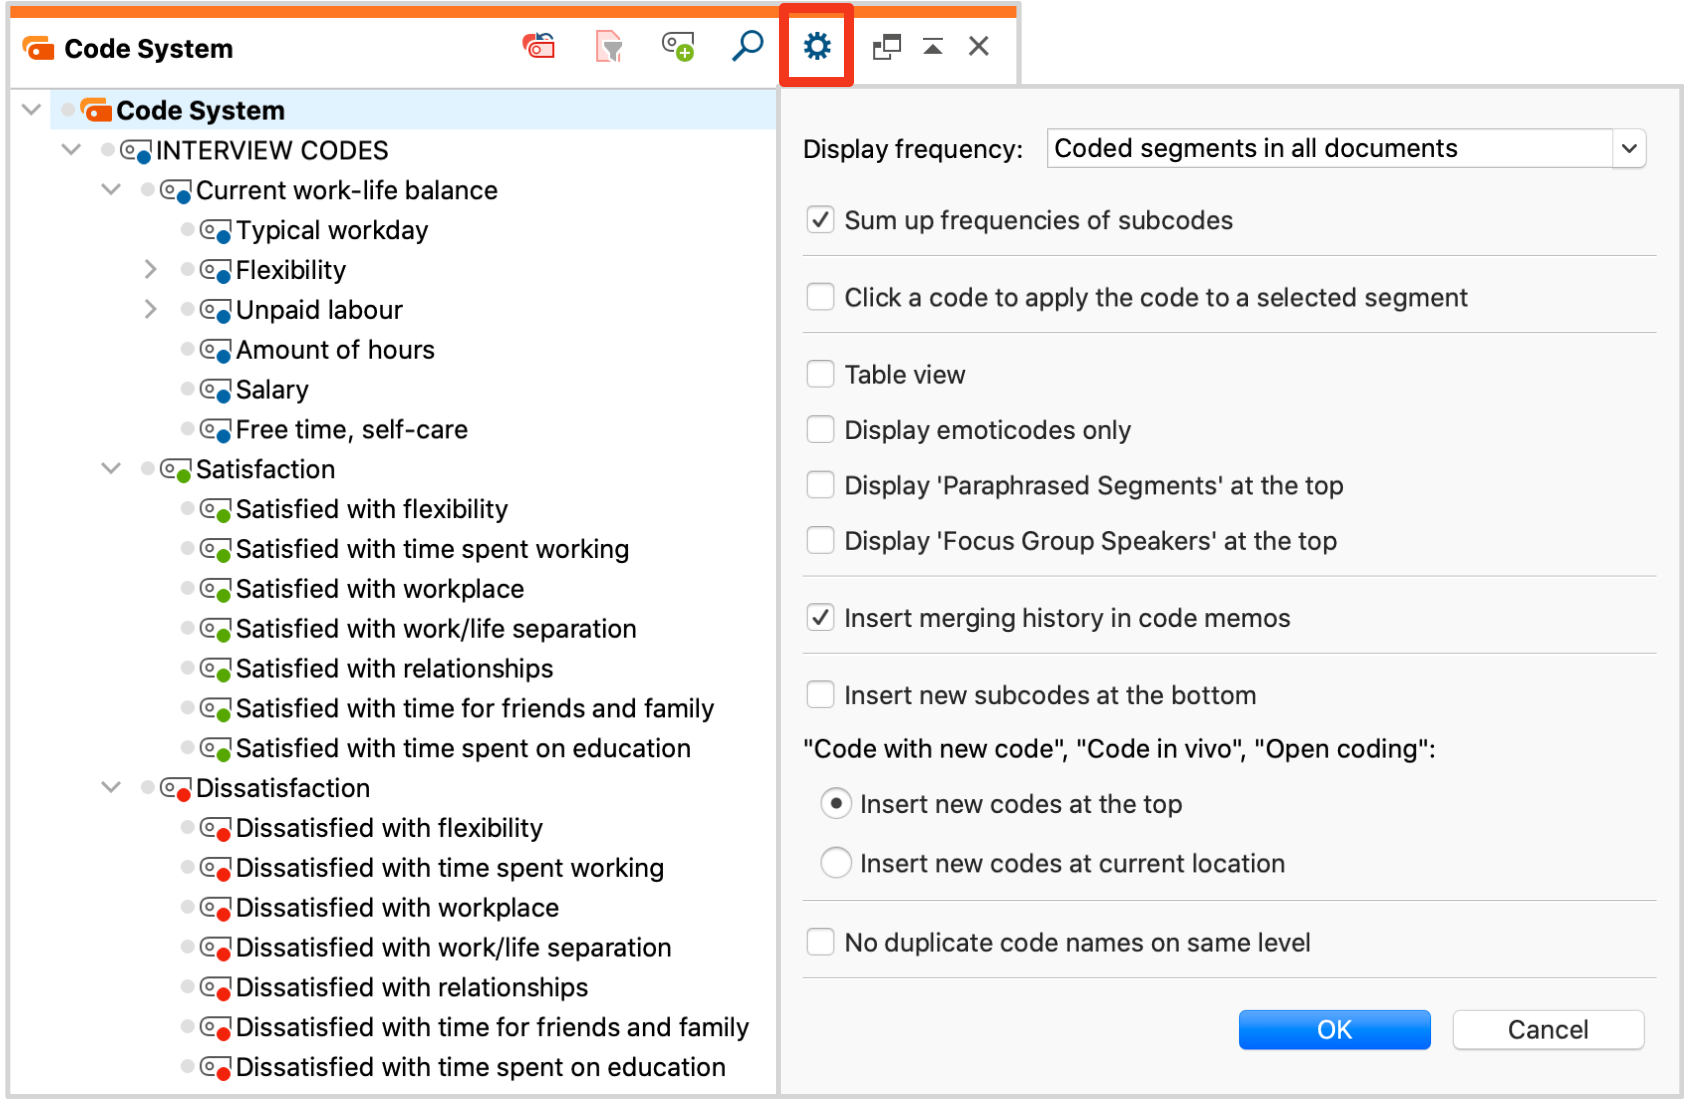Click the Satisfied with workplace code icon
Screen dimensions: 1691x1104
[216, 590]
